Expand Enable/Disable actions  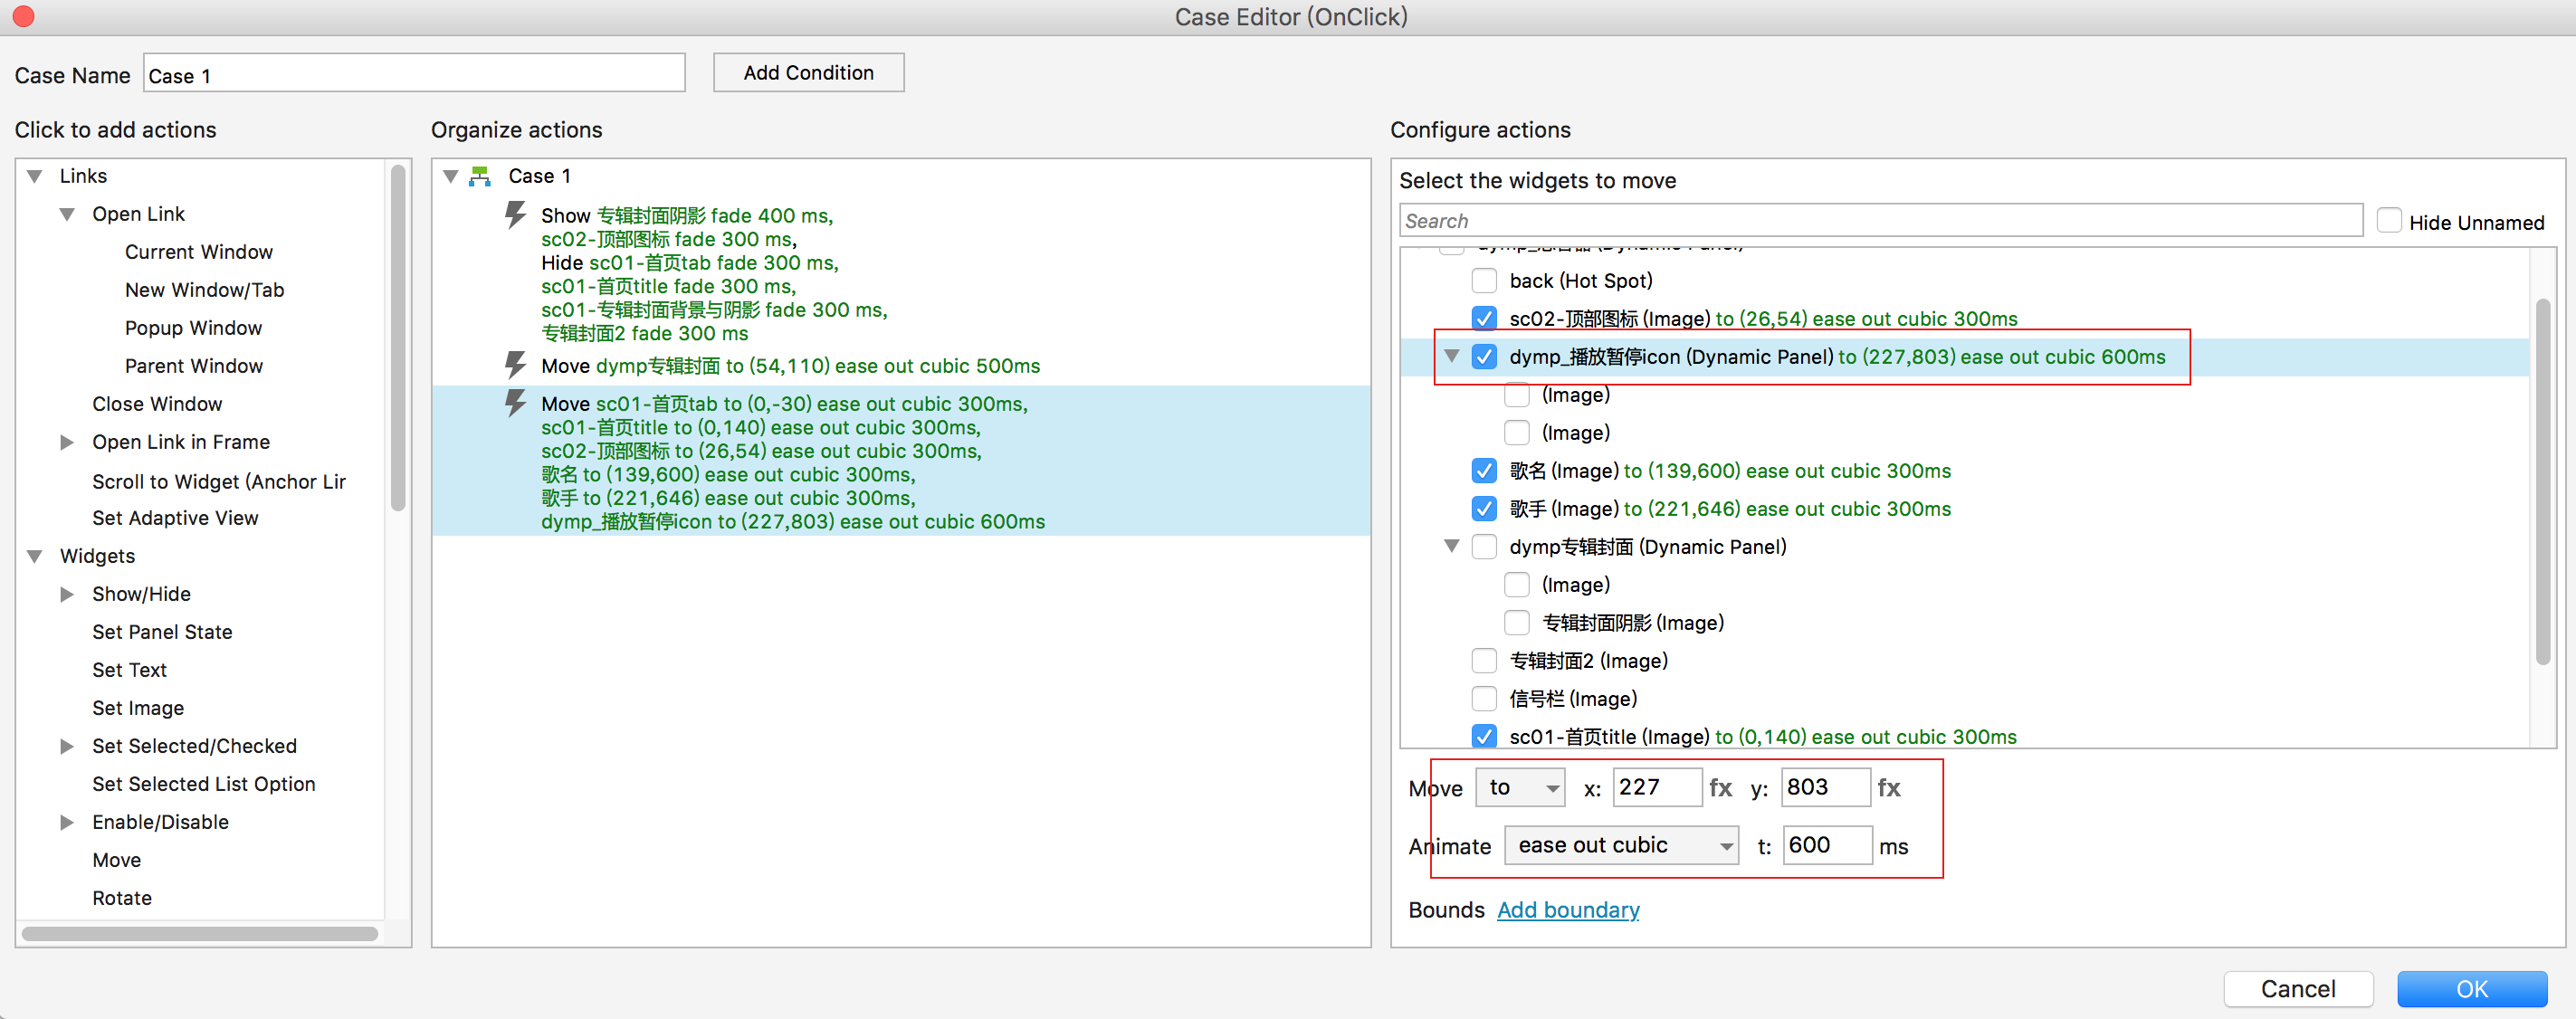click(x=67, y=822)
